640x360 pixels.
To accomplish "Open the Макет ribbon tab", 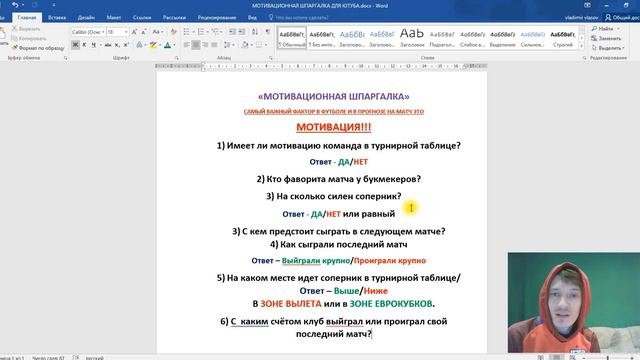I will (113, 18).
